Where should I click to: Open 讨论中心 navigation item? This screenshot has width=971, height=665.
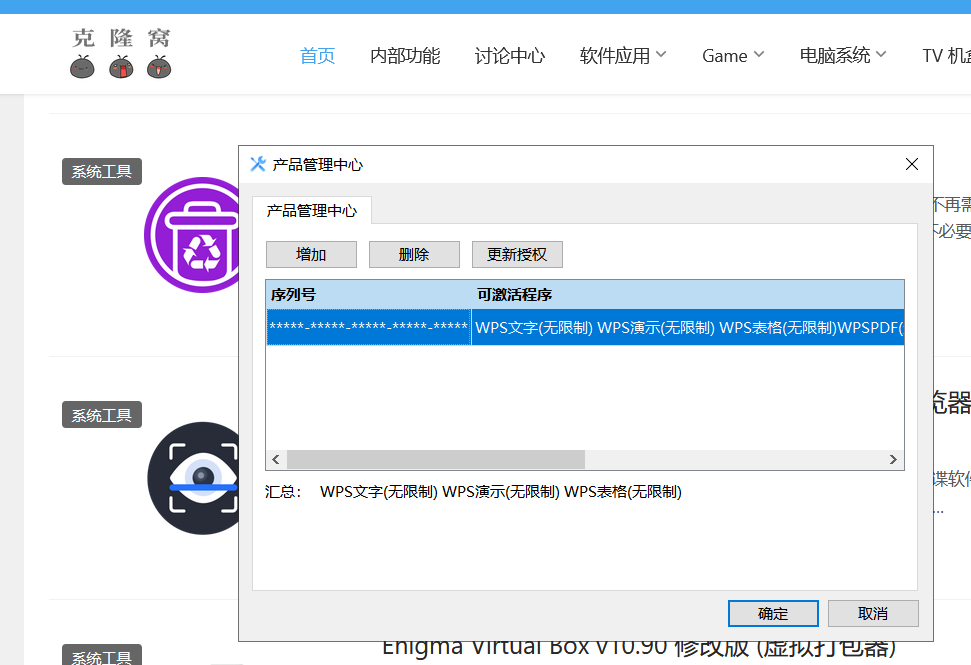510,56
